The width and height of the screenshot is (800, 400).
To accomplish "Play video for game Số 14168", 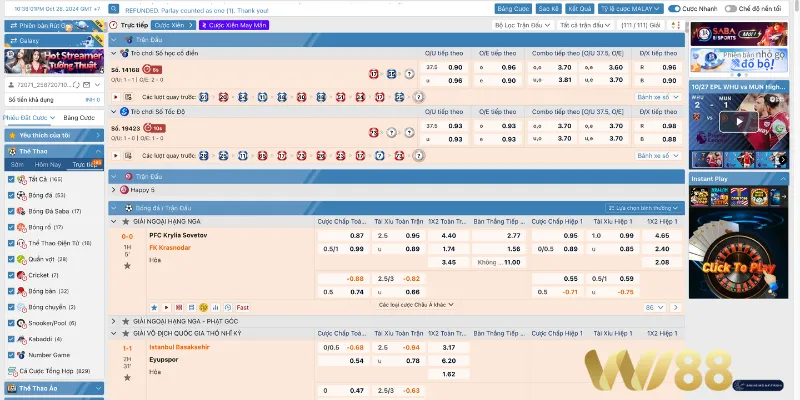I will point(116,97).
